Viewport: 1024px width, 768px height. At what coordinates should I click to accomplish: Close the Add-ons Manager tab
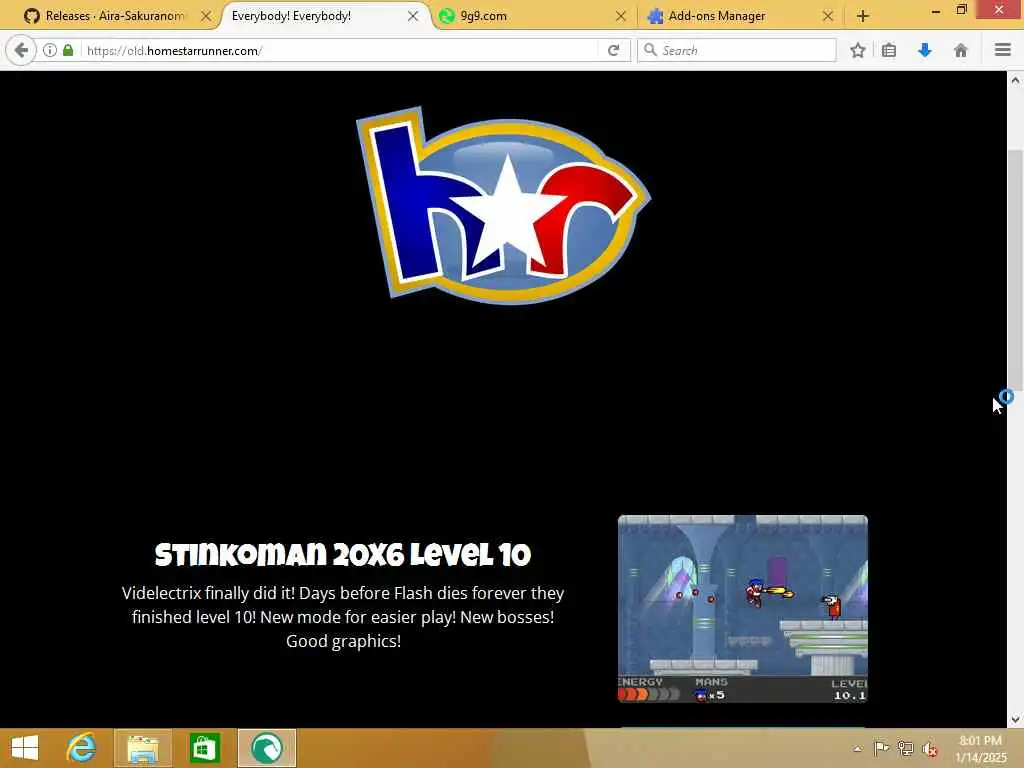pos(827,16)
